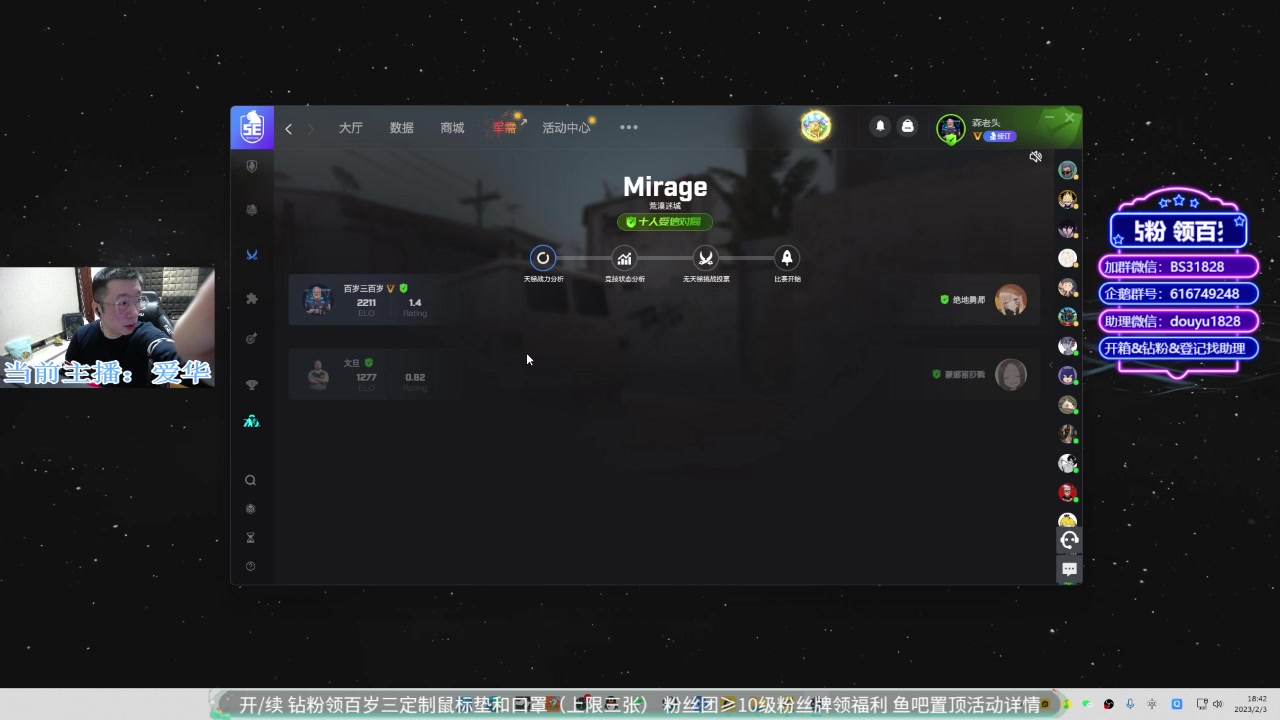Viewport: 1280px width, 720px height.
Task: Click the teal team icon in sidebar
Action: pos(251,422)
